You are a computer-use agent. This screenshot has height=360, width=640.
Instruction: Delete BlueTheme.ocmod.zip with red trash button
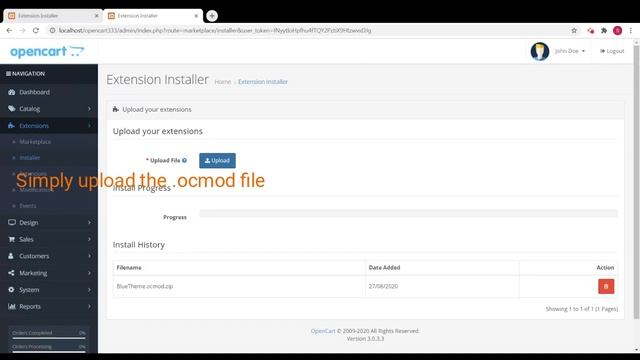(x=606, y=287)
